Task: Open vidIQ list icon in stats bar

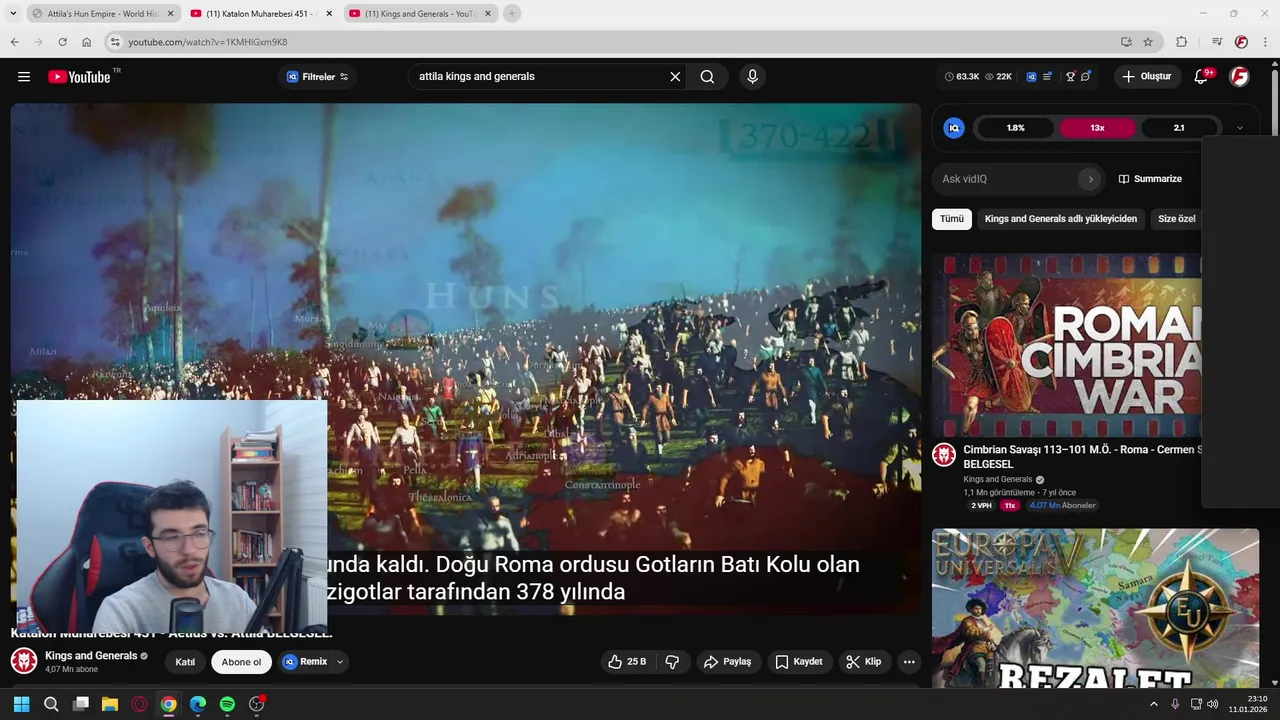Action: click(1047, 76)
